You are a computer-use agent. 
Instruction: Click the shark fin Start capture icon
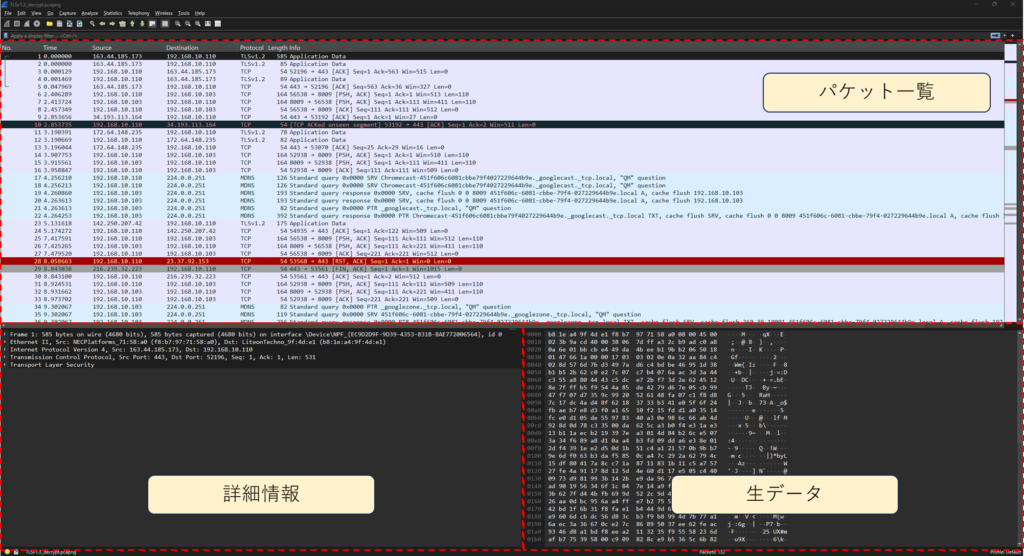tap(6, 22)
